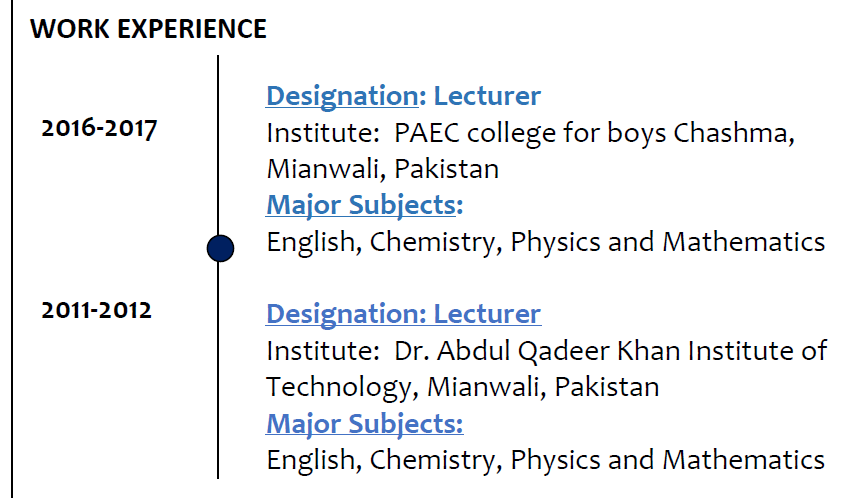Click the Mianwali, Pakistan line under PAEC college
This screenshot has width=861, height=498.
click(x=382, y=169)
